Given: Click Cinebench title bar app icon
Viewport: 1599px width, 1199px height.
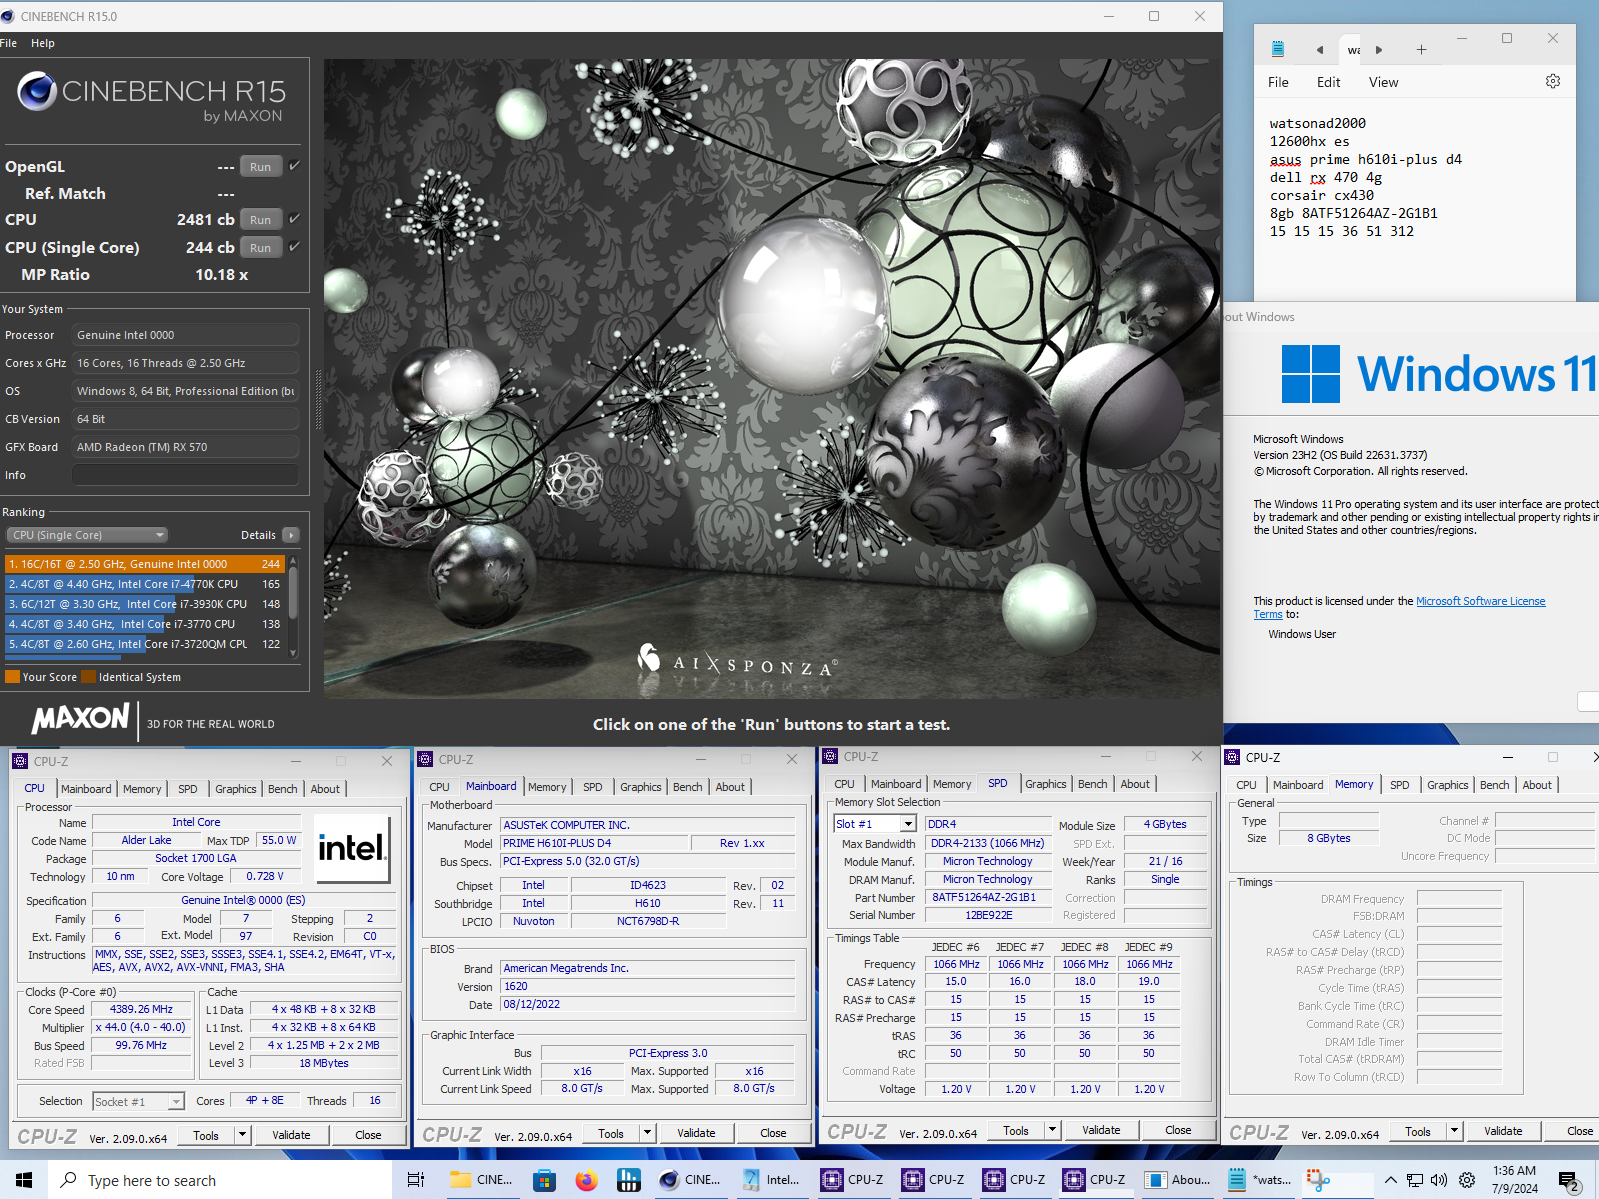Looking at the screenshot, I should point(8,16).
